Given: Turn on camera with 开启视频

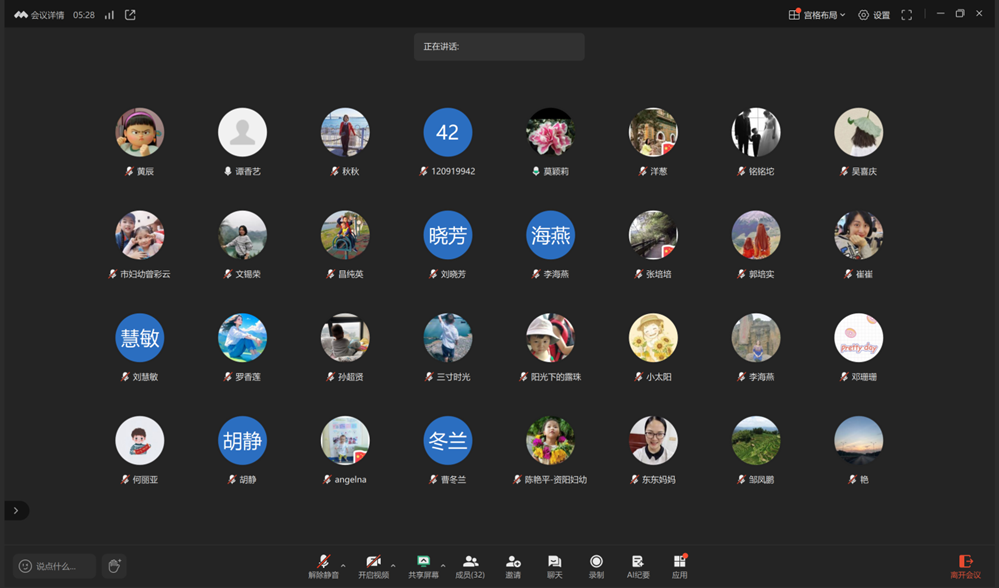Looking at the screenshot, I should click(373, 566).
